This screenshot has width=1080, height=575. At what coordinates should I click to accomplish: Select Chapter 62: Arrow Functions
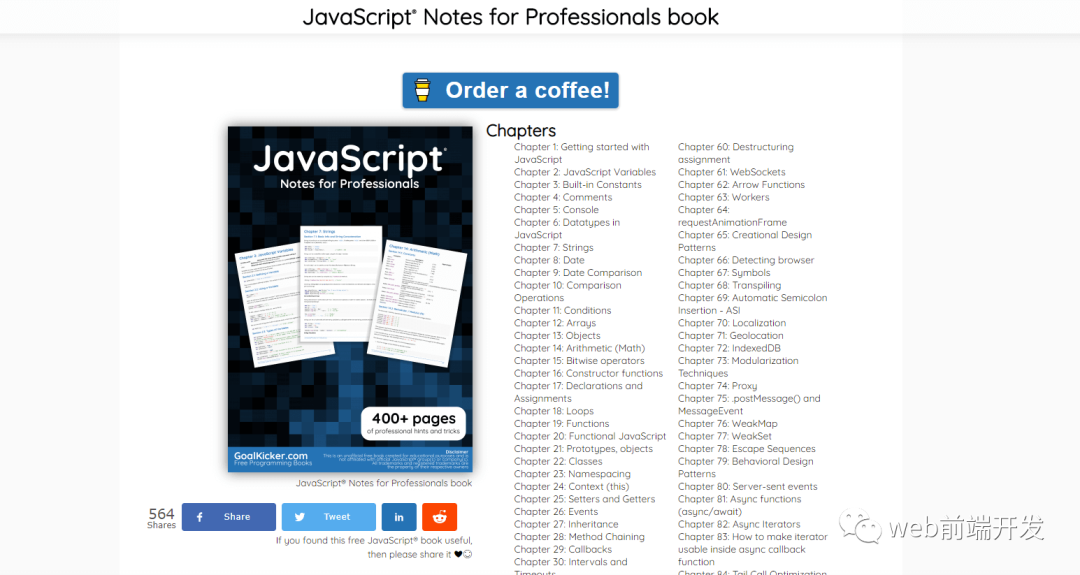(741, 185)
